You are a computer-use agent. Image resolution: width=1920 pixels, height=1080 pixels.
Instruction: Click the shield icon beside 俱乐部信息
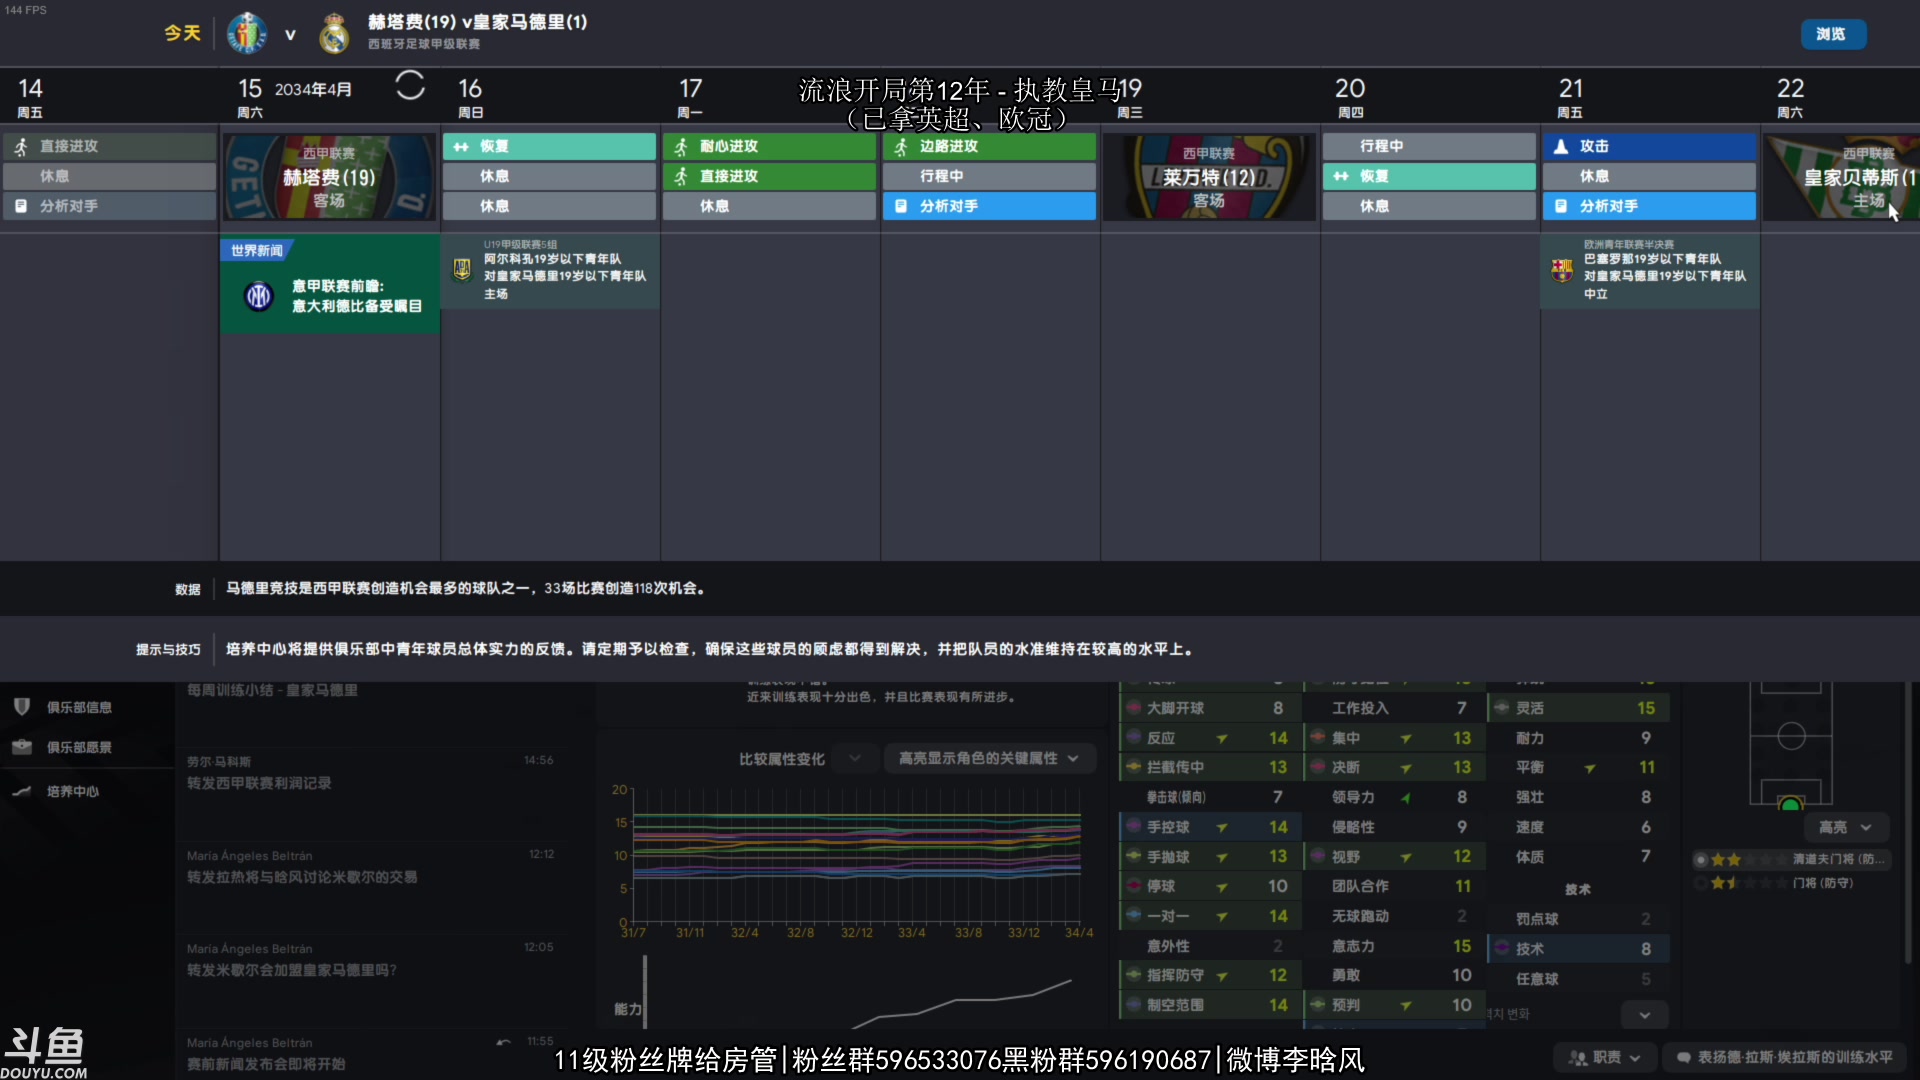pyautogui.click(x=22, y=707)
